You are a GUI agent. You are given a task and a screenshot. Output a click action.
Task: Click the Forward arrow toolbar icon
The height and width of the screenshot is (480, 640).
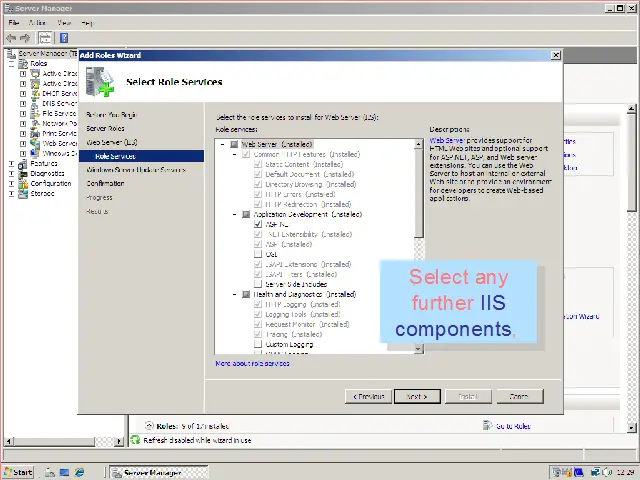(x=25, y=38)
